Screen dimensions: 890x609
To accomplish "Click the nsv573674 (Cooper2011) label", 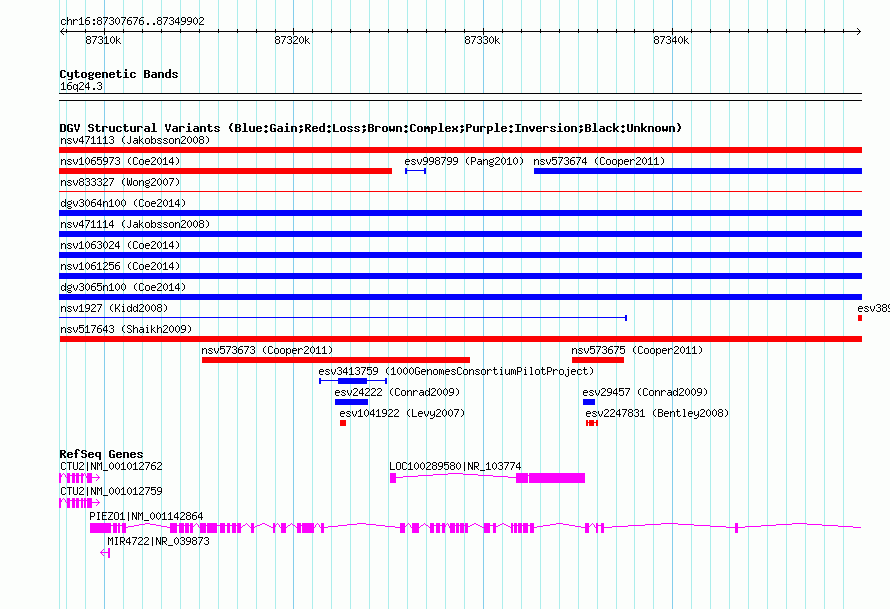I will point(599,161).
